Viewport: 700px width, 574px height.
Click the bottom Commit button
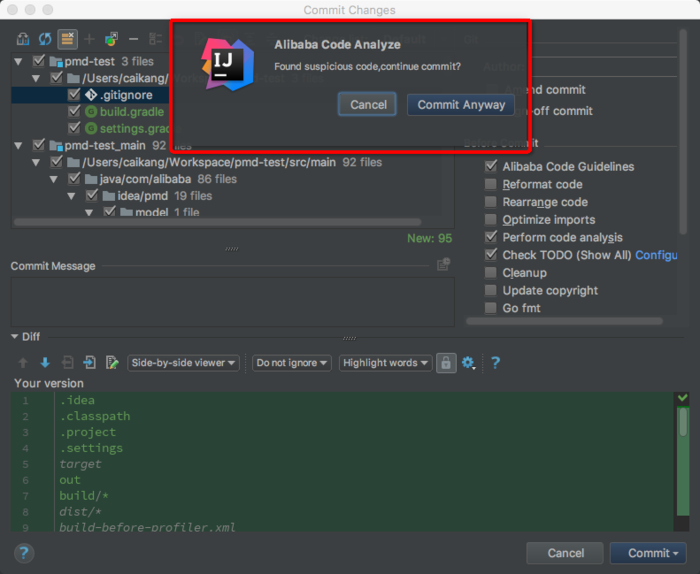648,553
